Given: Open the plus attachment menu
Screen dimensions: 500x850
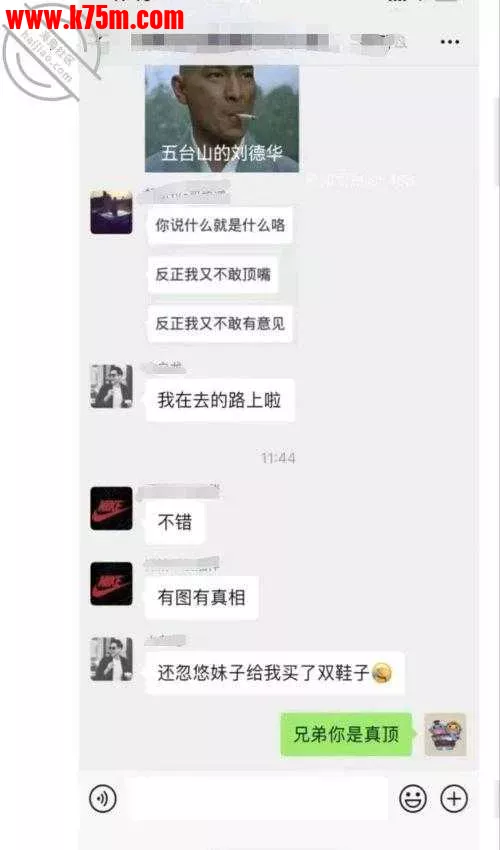Looking at the screenshot, I should coord(454,799).
